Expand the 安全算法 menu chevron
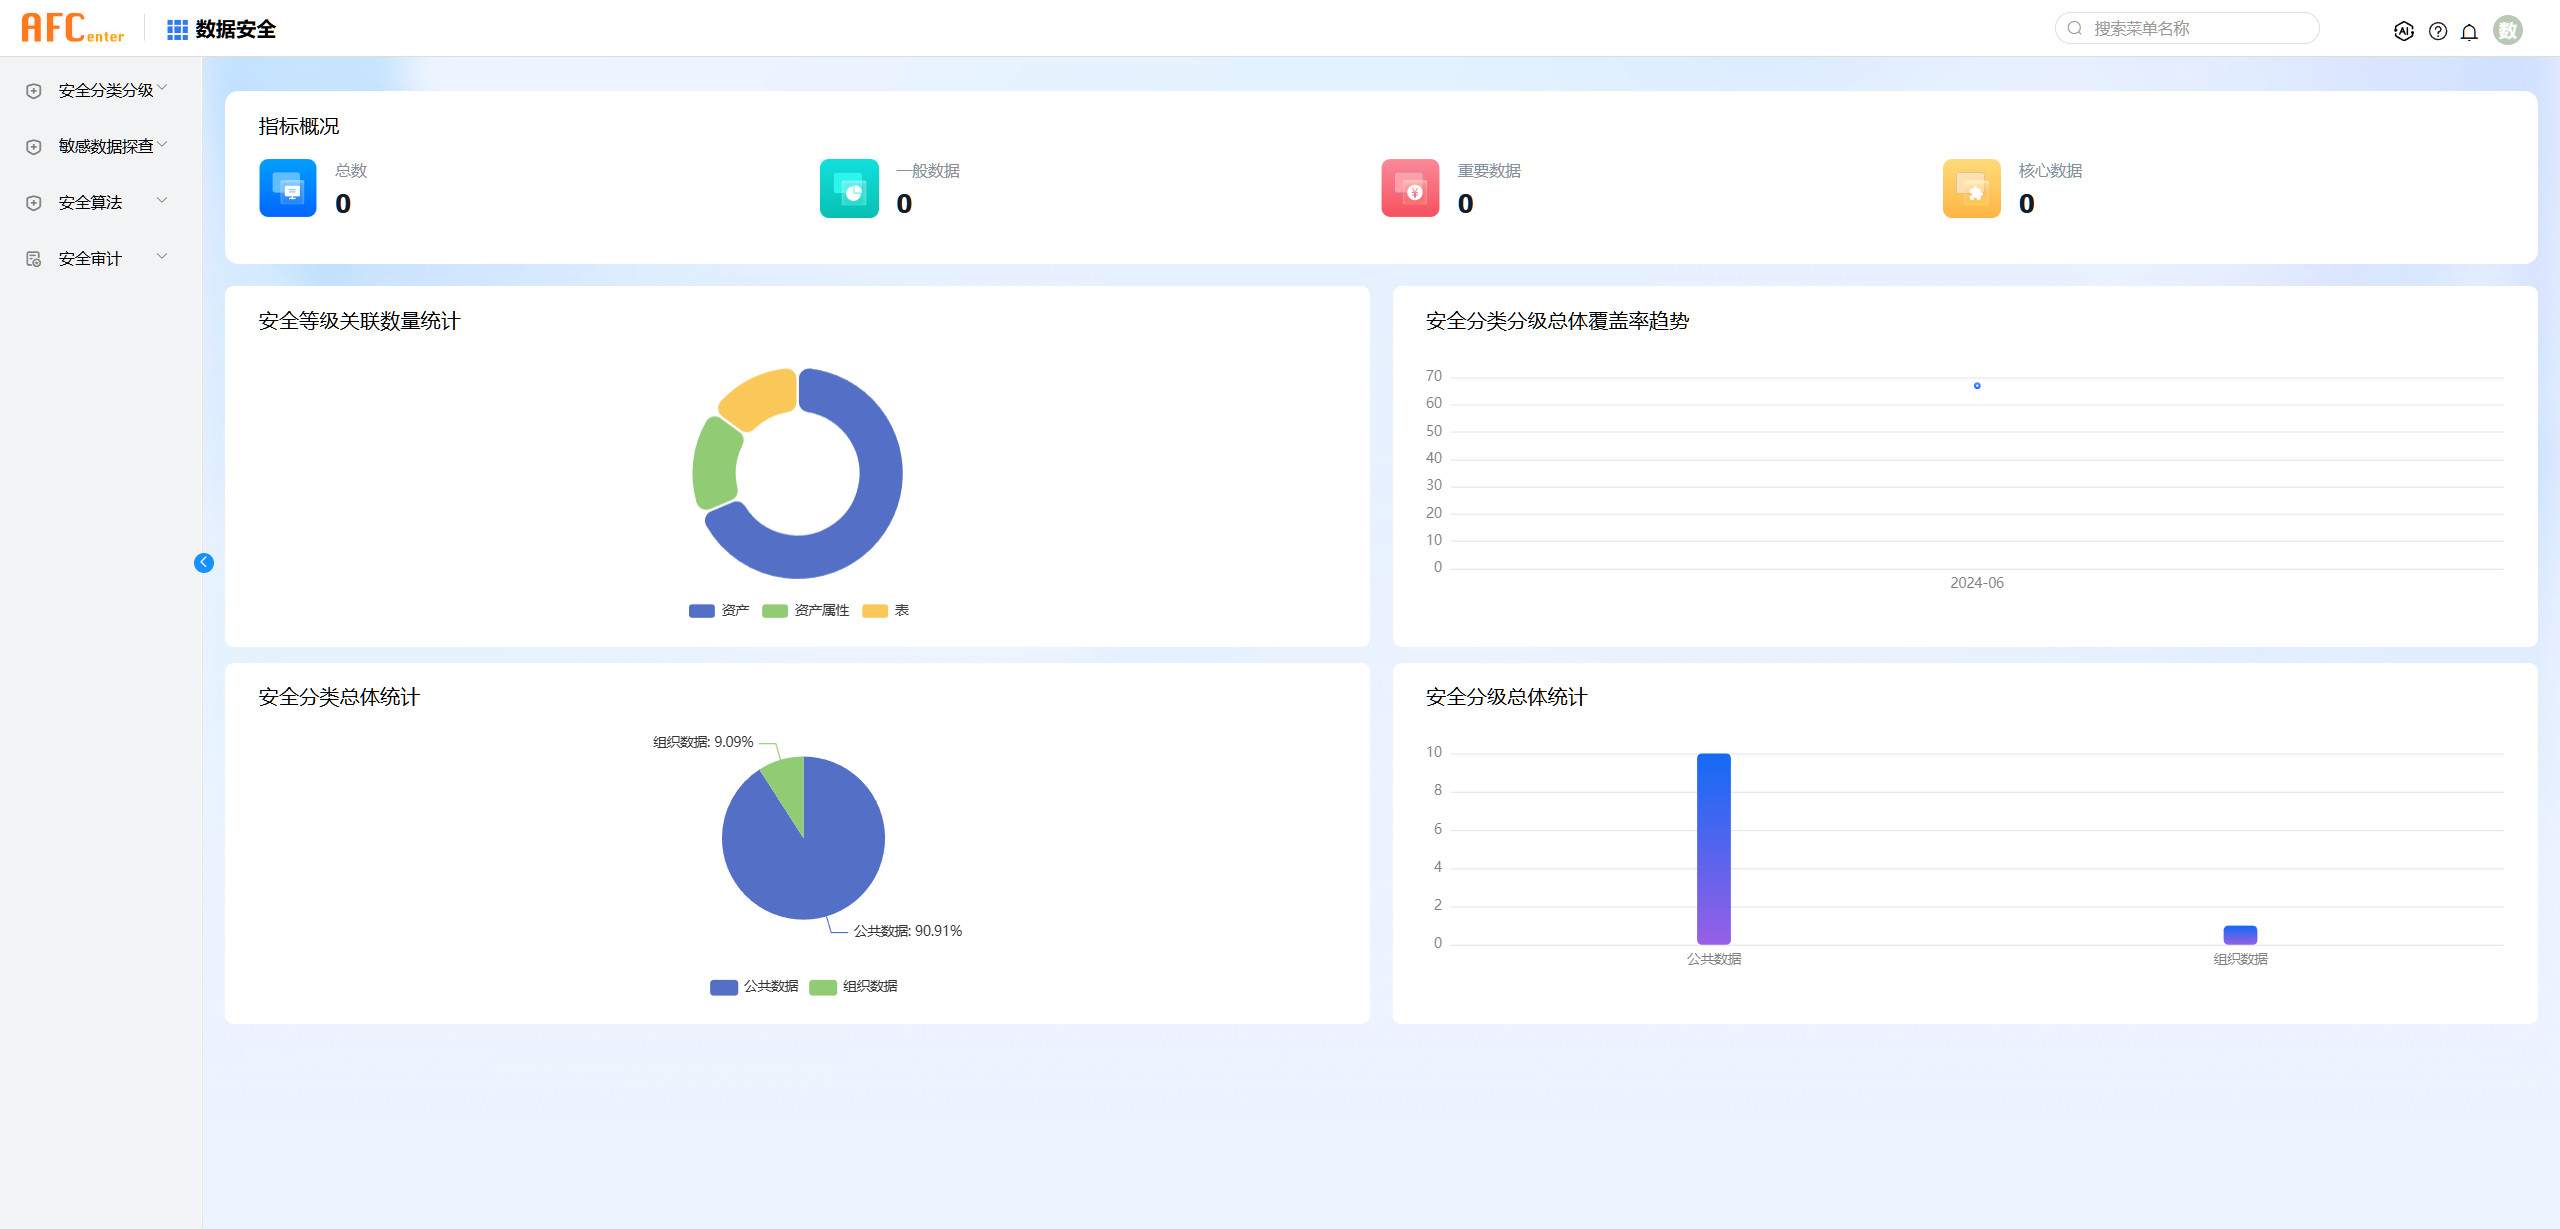Image resolution: width=2560 pixels, height=1229 pixels. point(162,201)
